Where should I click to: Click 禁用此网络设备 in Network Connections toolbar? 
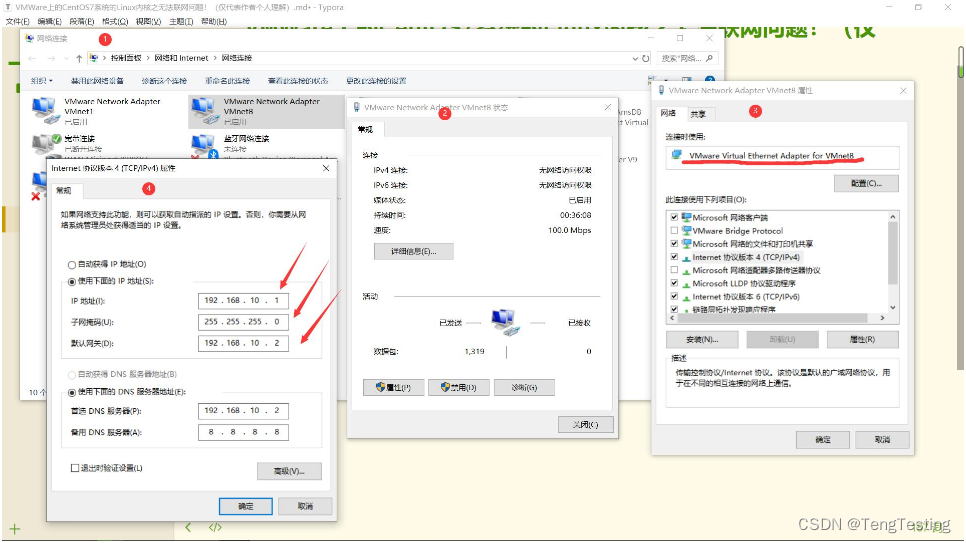click(x=97, y=81)
